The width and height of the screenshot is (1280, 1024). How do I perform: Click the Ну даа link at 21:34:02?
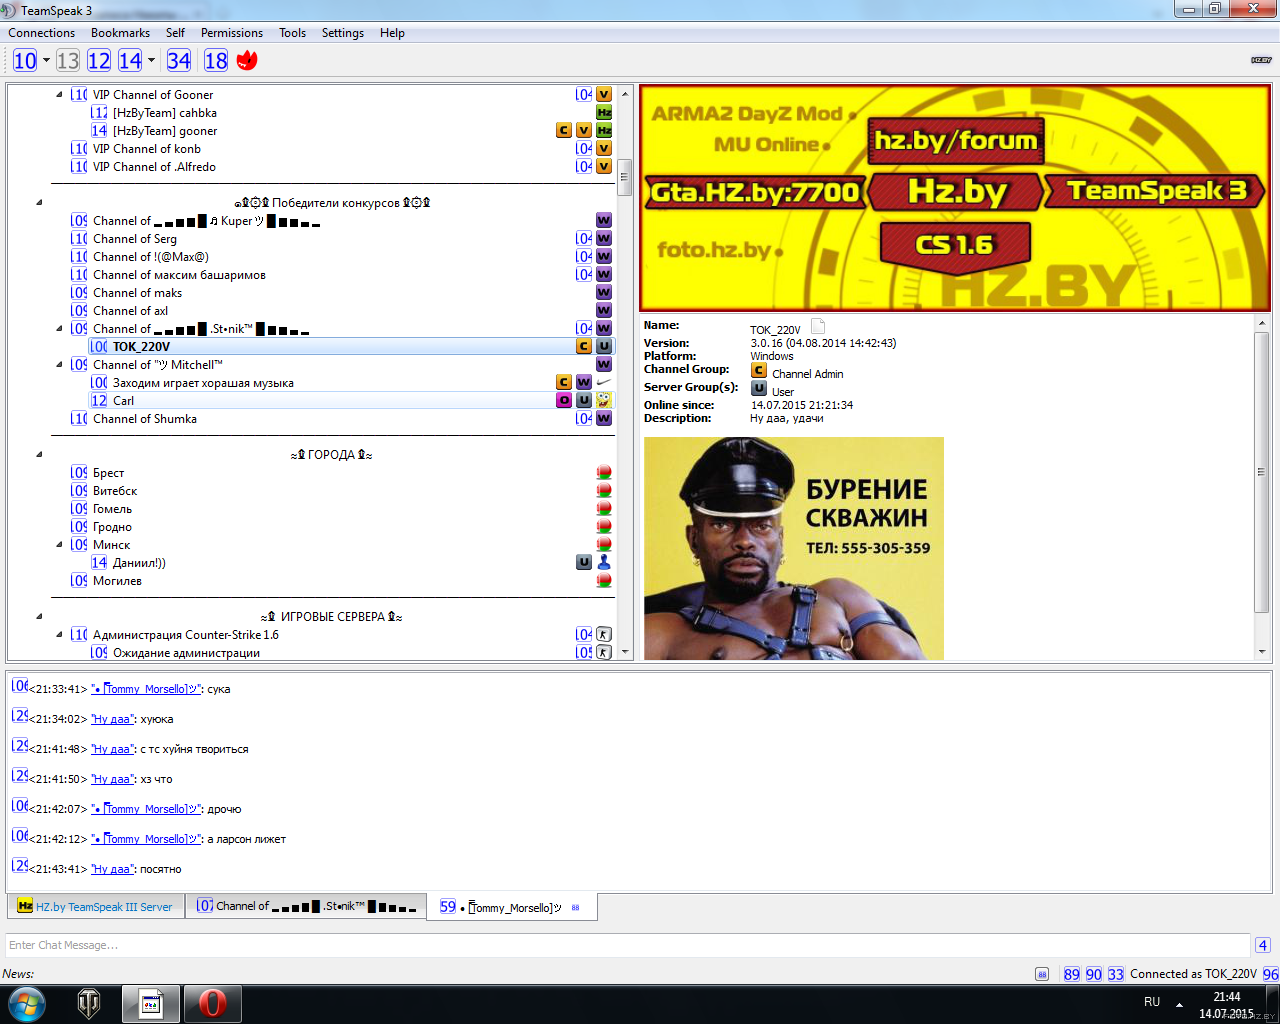112,719
